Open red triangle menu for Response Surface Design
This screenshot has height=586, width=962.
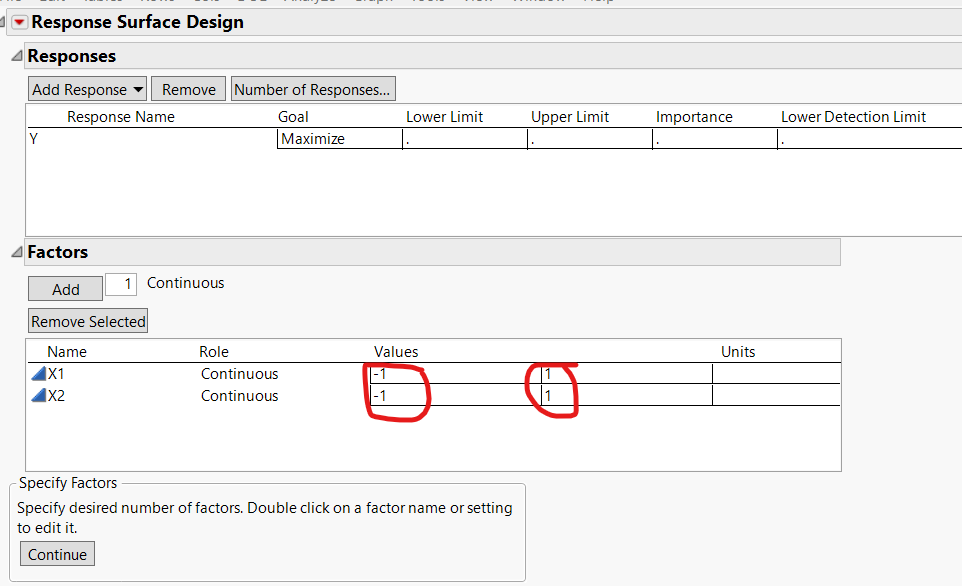click(x=18, y=22)
